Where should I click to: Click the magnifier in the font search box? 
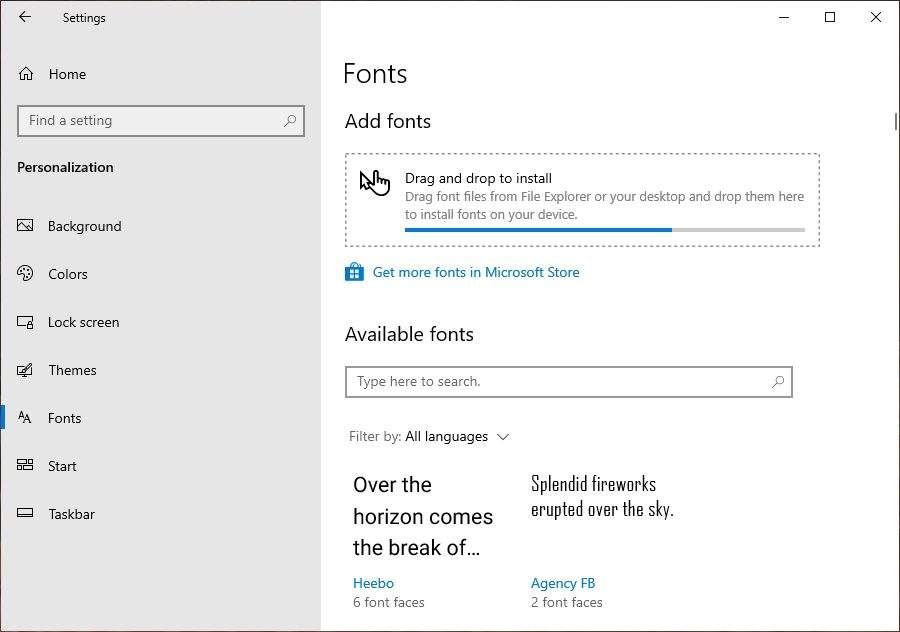click(778, 382)
